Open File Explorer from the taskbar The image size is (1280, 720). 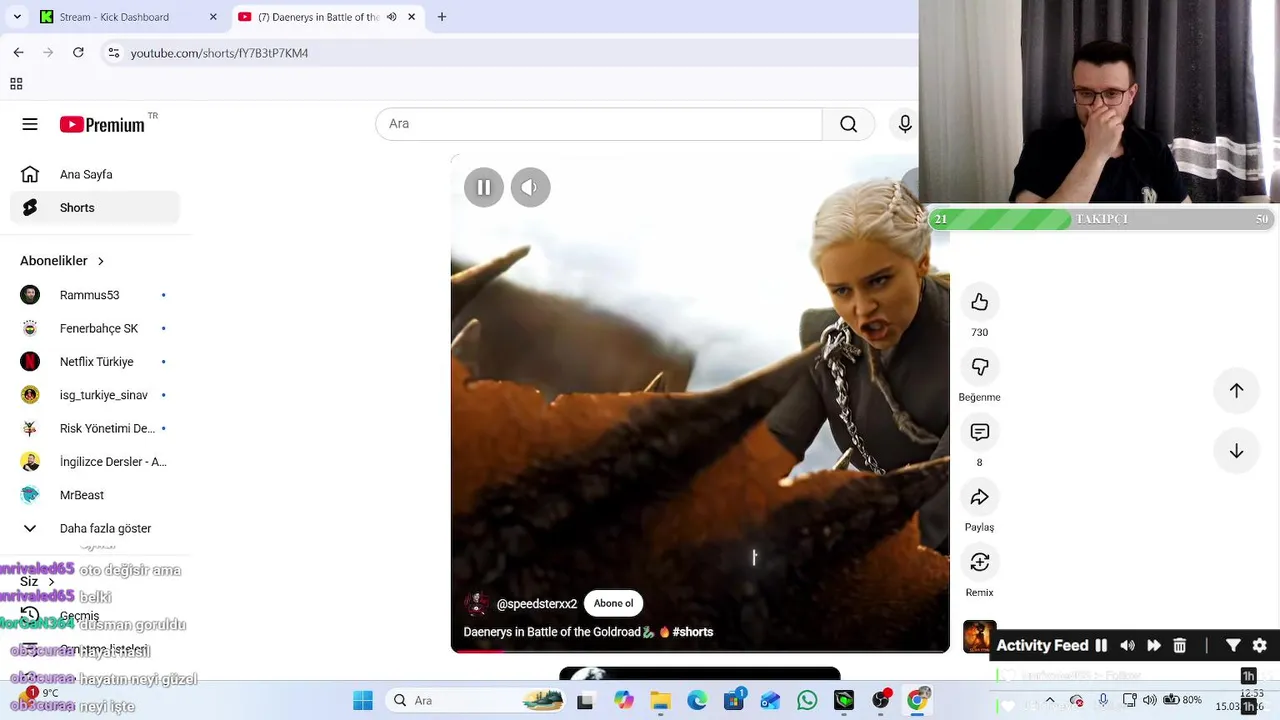[x=660, y=700]
